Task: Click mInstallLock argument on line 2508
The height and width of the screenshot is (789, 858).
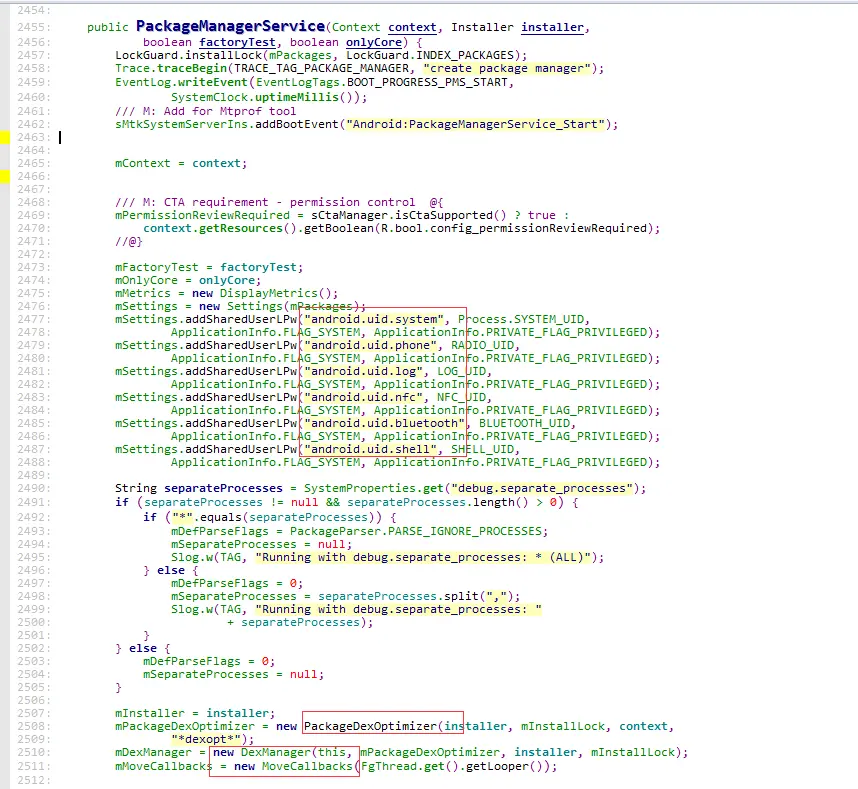Action: [563, 727]
